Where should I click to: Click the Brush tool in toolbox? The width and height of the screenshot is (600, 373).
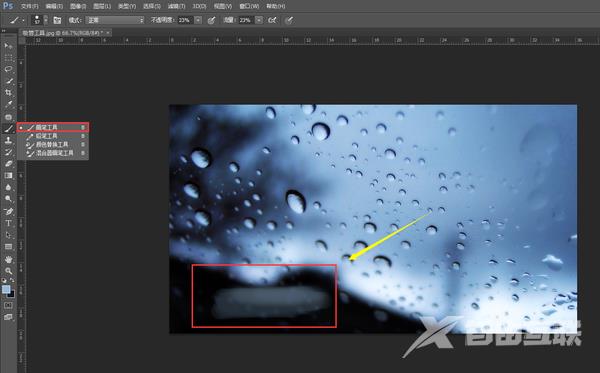(8, 129)
